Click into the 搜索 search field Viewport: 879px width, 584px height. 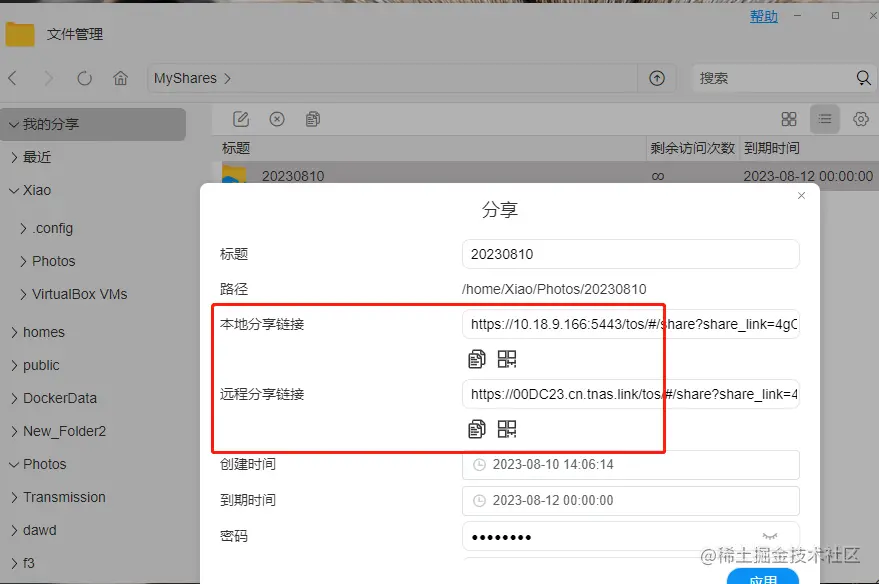(x=774, y=78)
